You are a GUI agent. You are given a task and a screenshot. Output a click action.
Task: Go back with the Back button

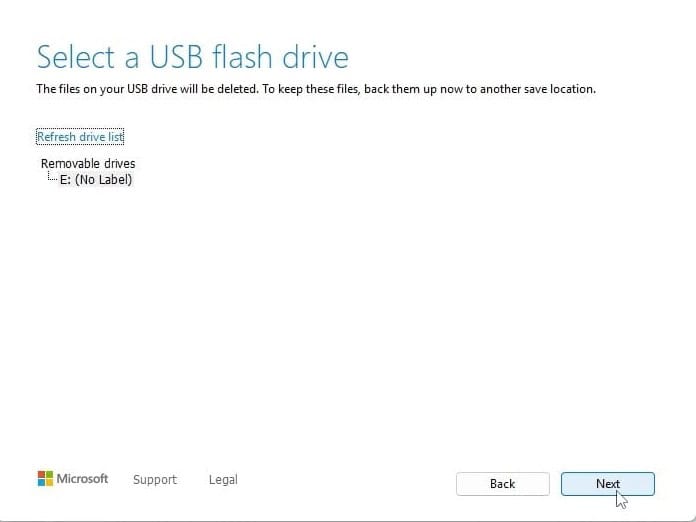pyautogui.click(x=502, y=484)
